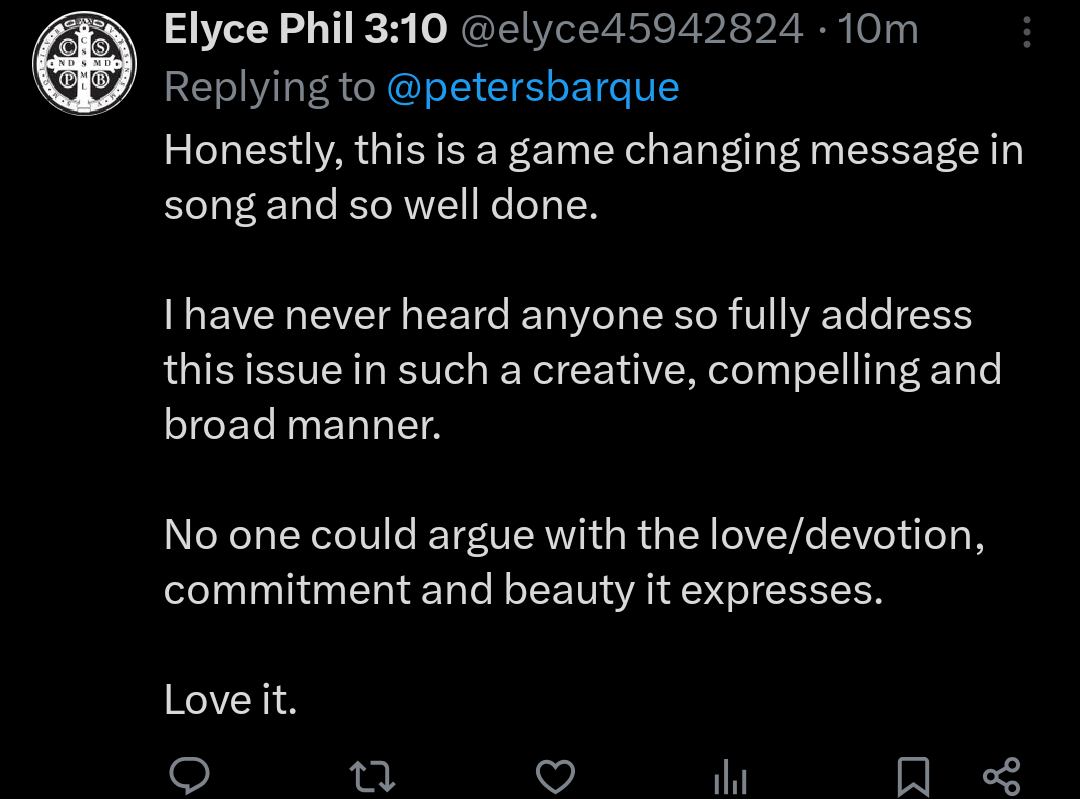
Task: Like the tweet with the heart icon
Action: (555, 776)
